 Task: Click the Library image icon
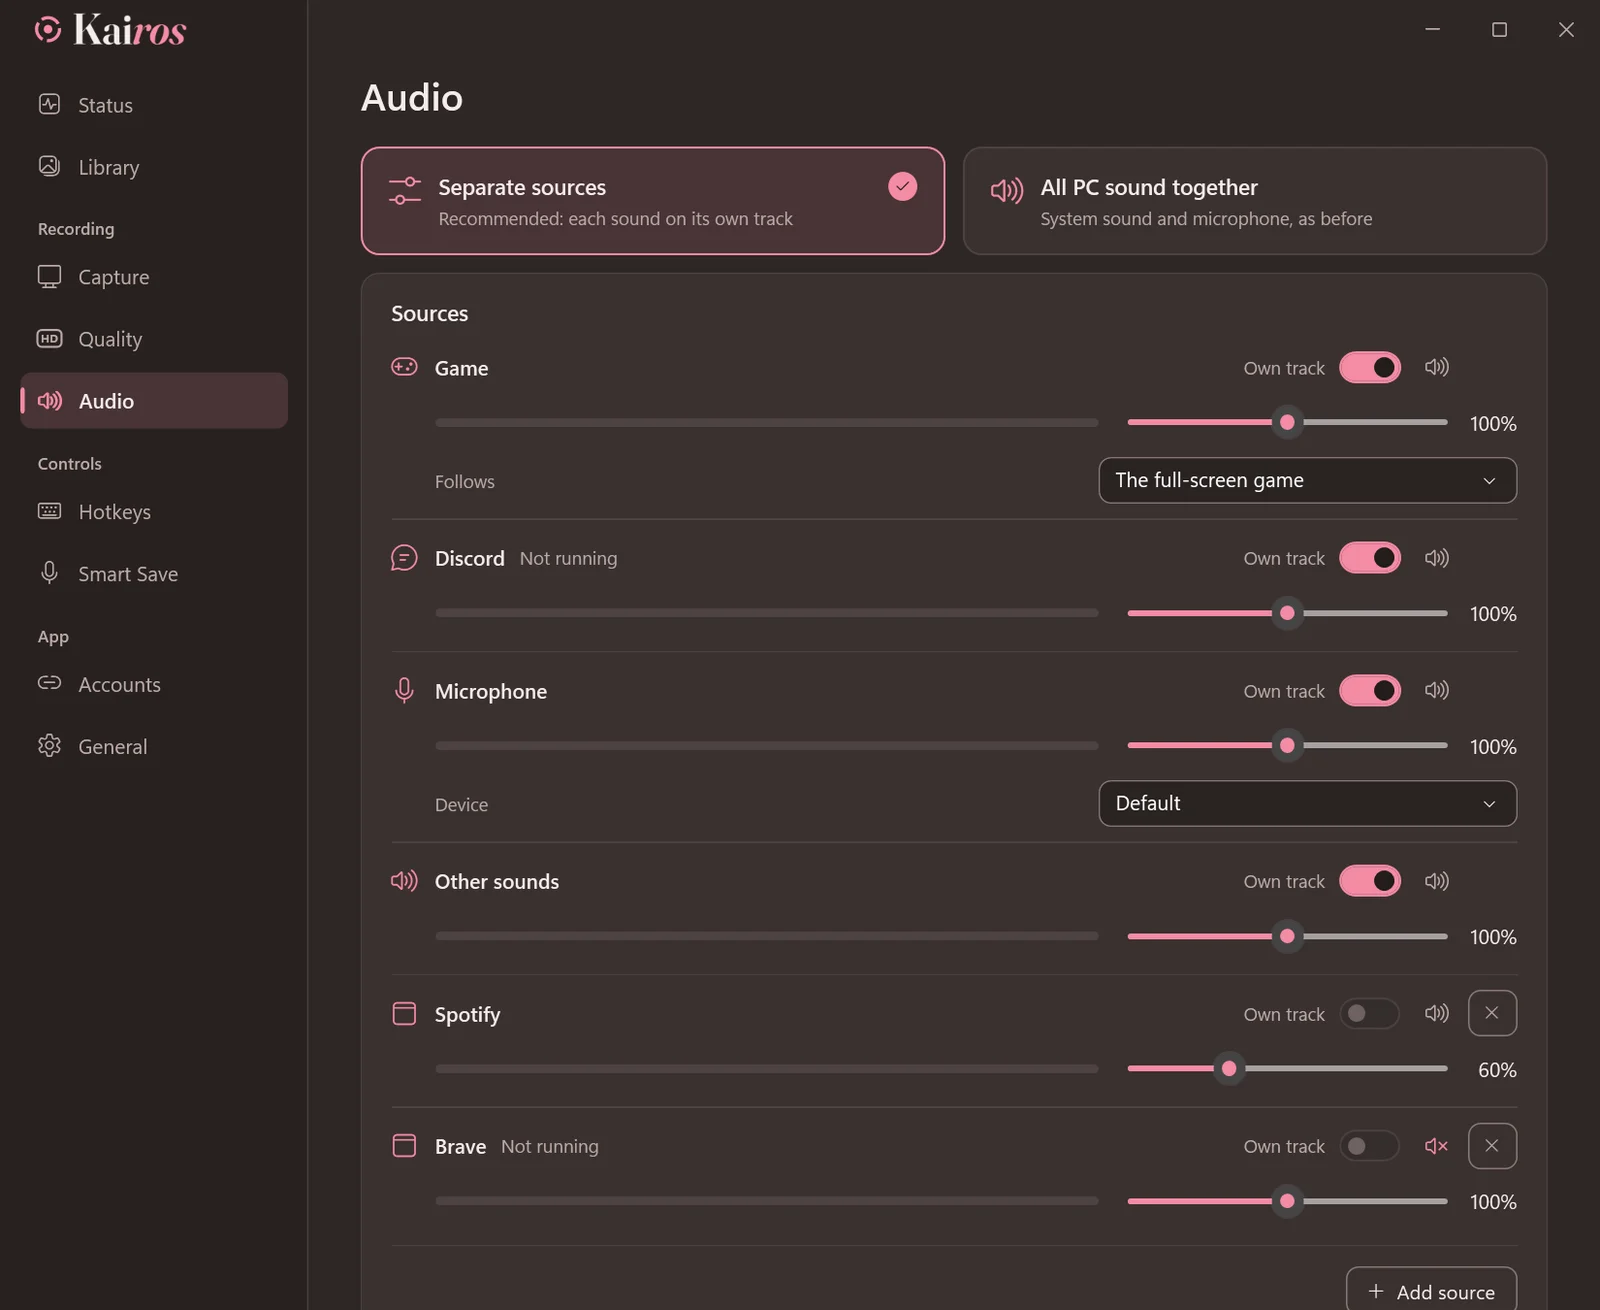(x=49, y=166)
